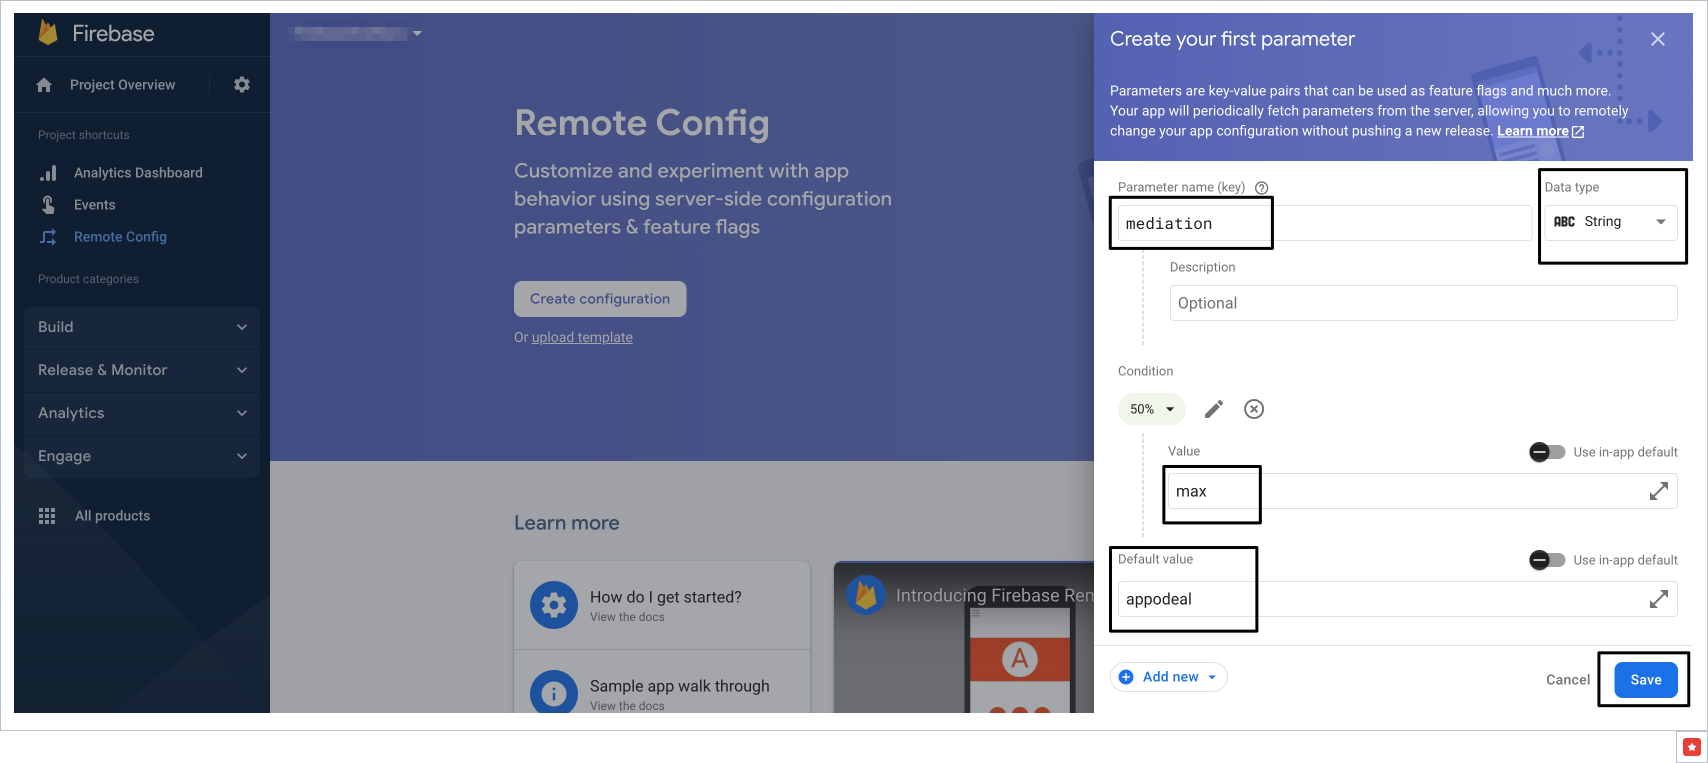Expand the Release & Monitor category
The image size is (1708, 763).
(142, 370)
